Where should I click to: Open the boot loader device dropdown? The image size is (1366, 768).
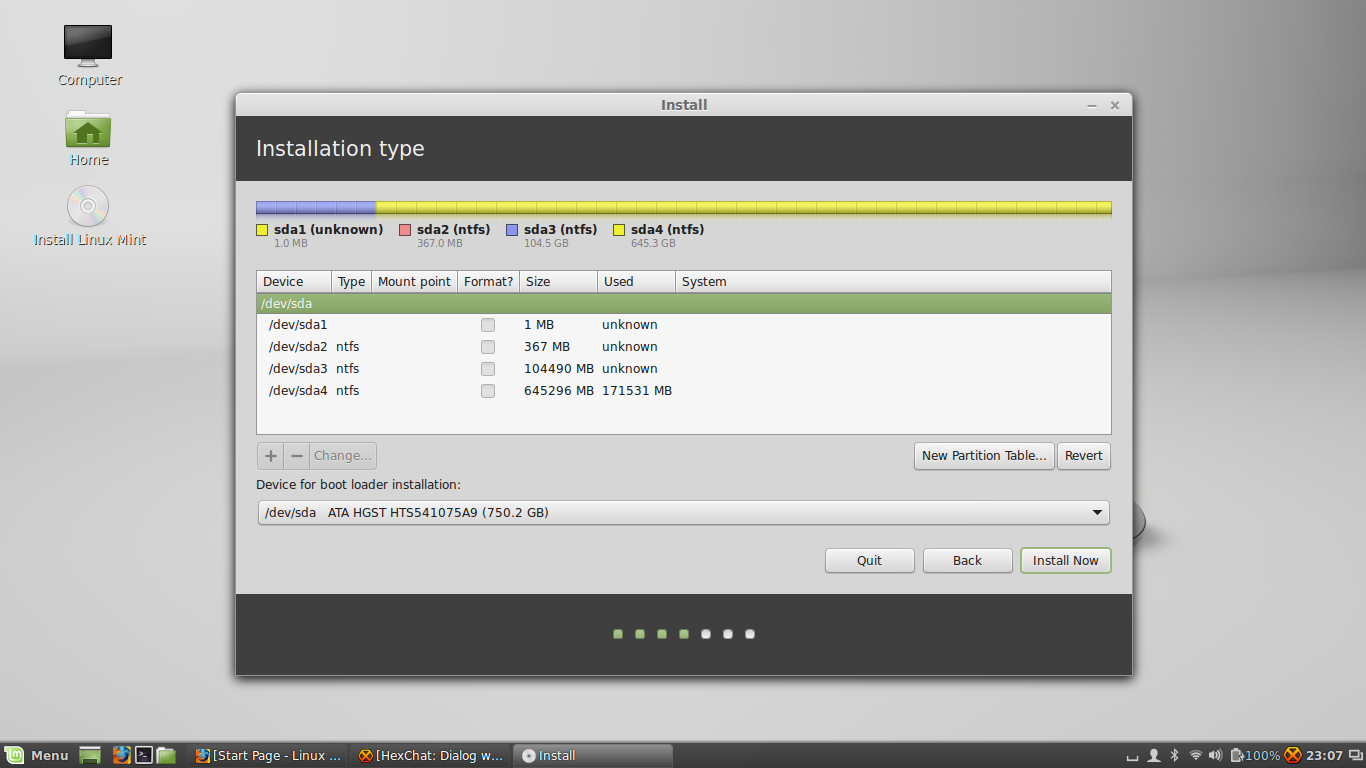684,513
